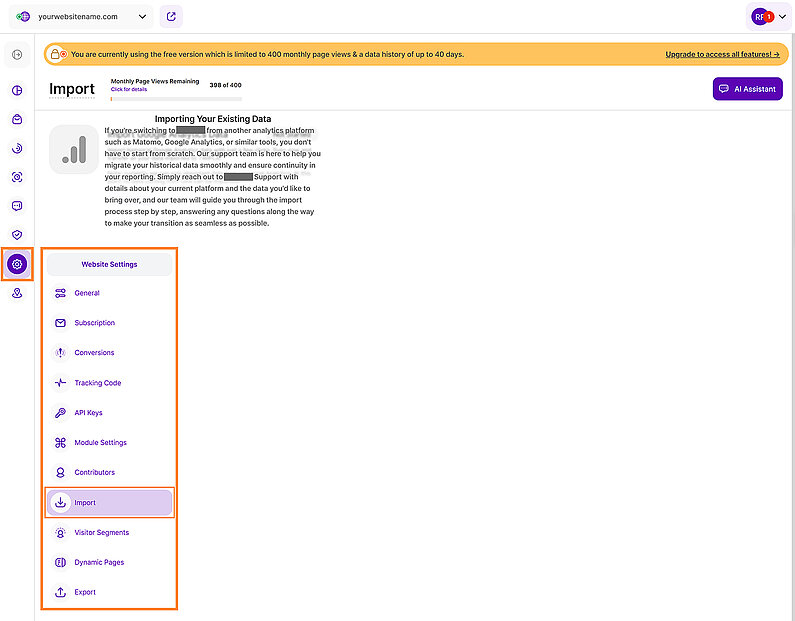Screen dimensions: 795x621
Task: Select the Import menu item
Action: point(110,502)
